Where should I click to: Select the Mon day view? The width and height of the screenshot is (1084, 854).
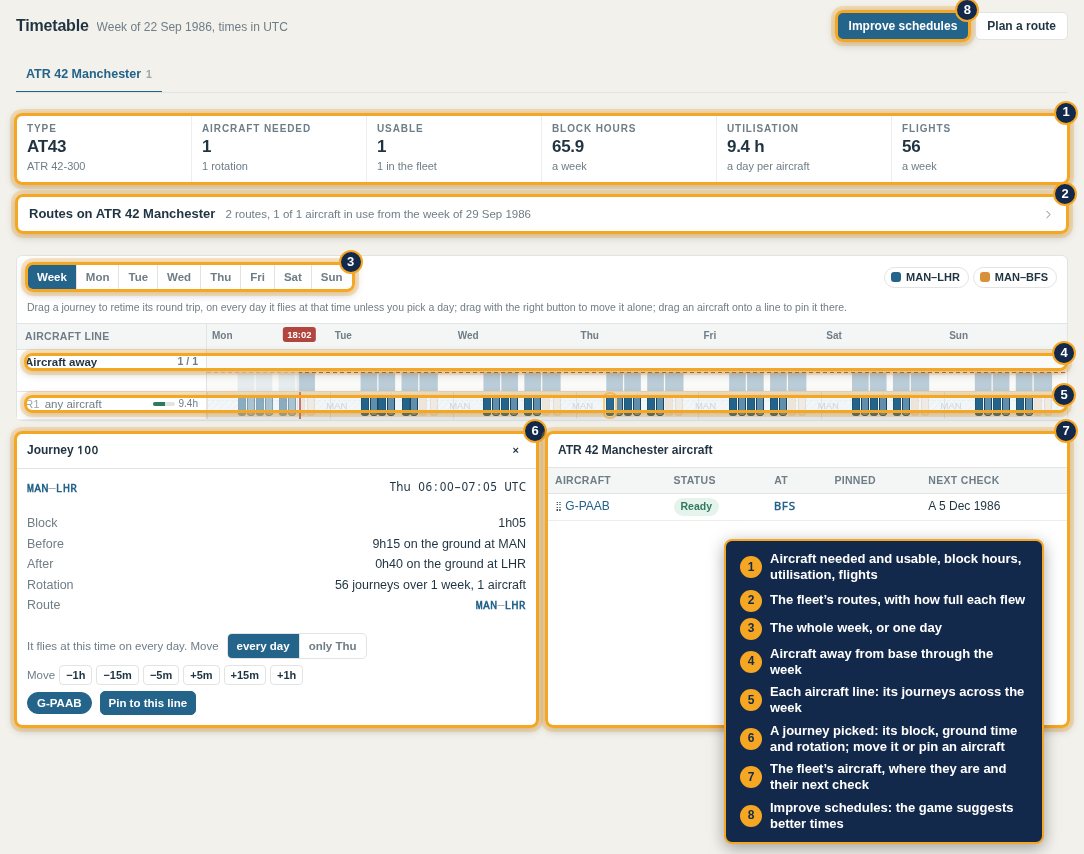coord(97,277)
